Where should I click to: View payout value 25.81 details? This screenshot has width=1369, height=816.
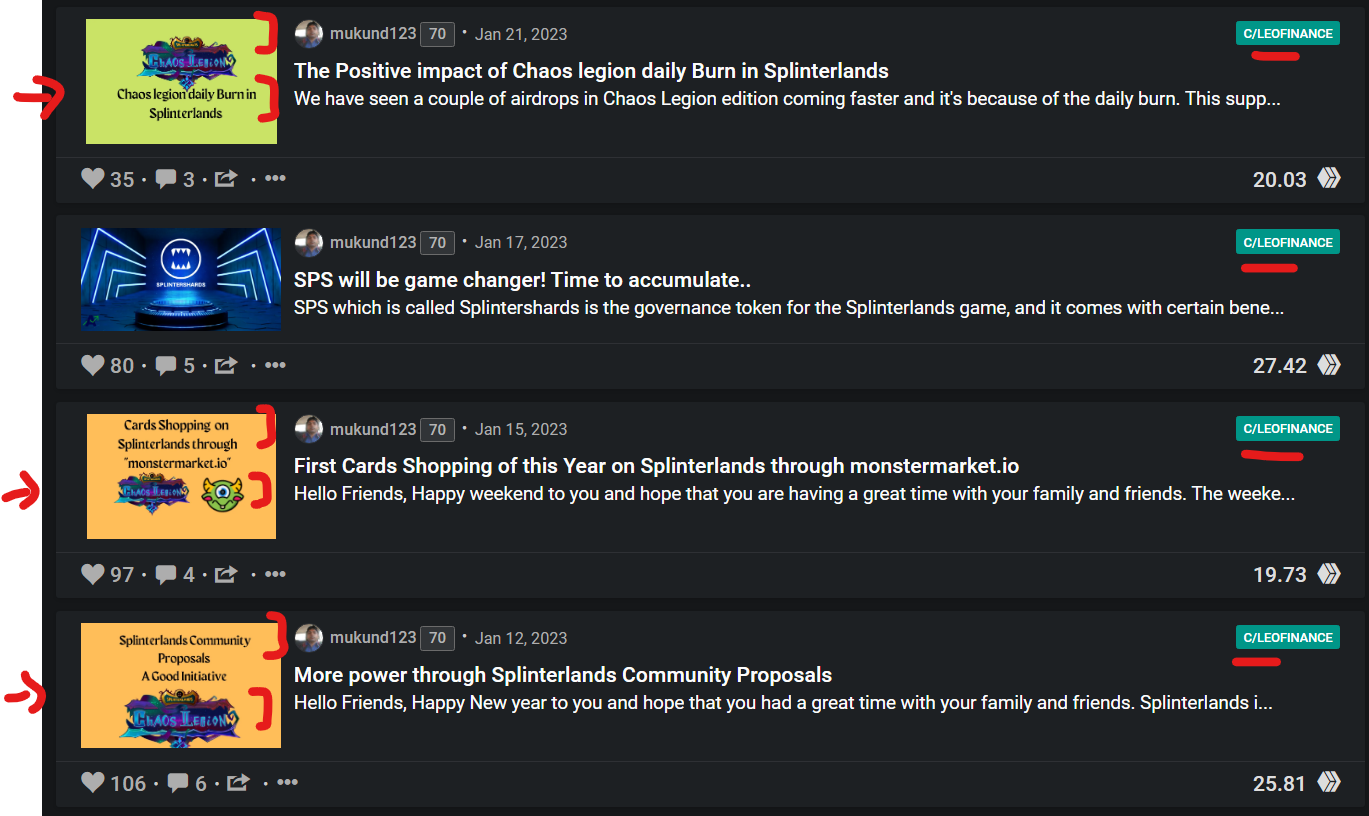[x=1279, y=783]
